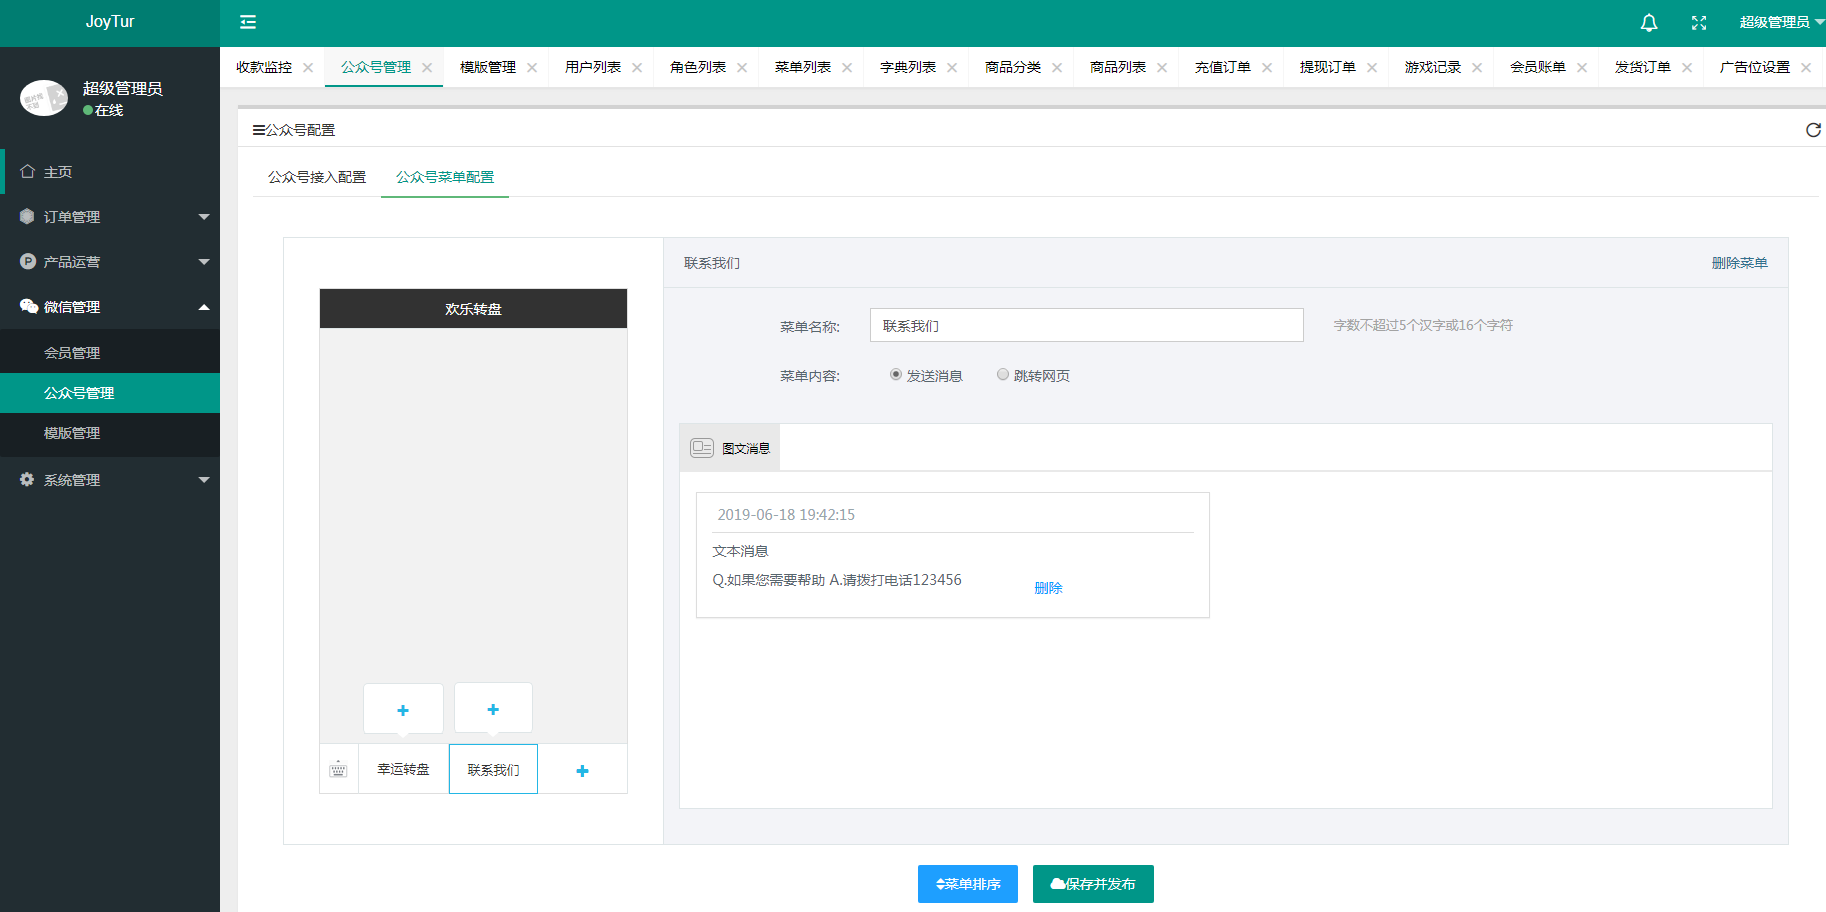This screenshot has width=1826, height=912.
Task: Open the 用户列表 tab
Action: tap(593, 67)
